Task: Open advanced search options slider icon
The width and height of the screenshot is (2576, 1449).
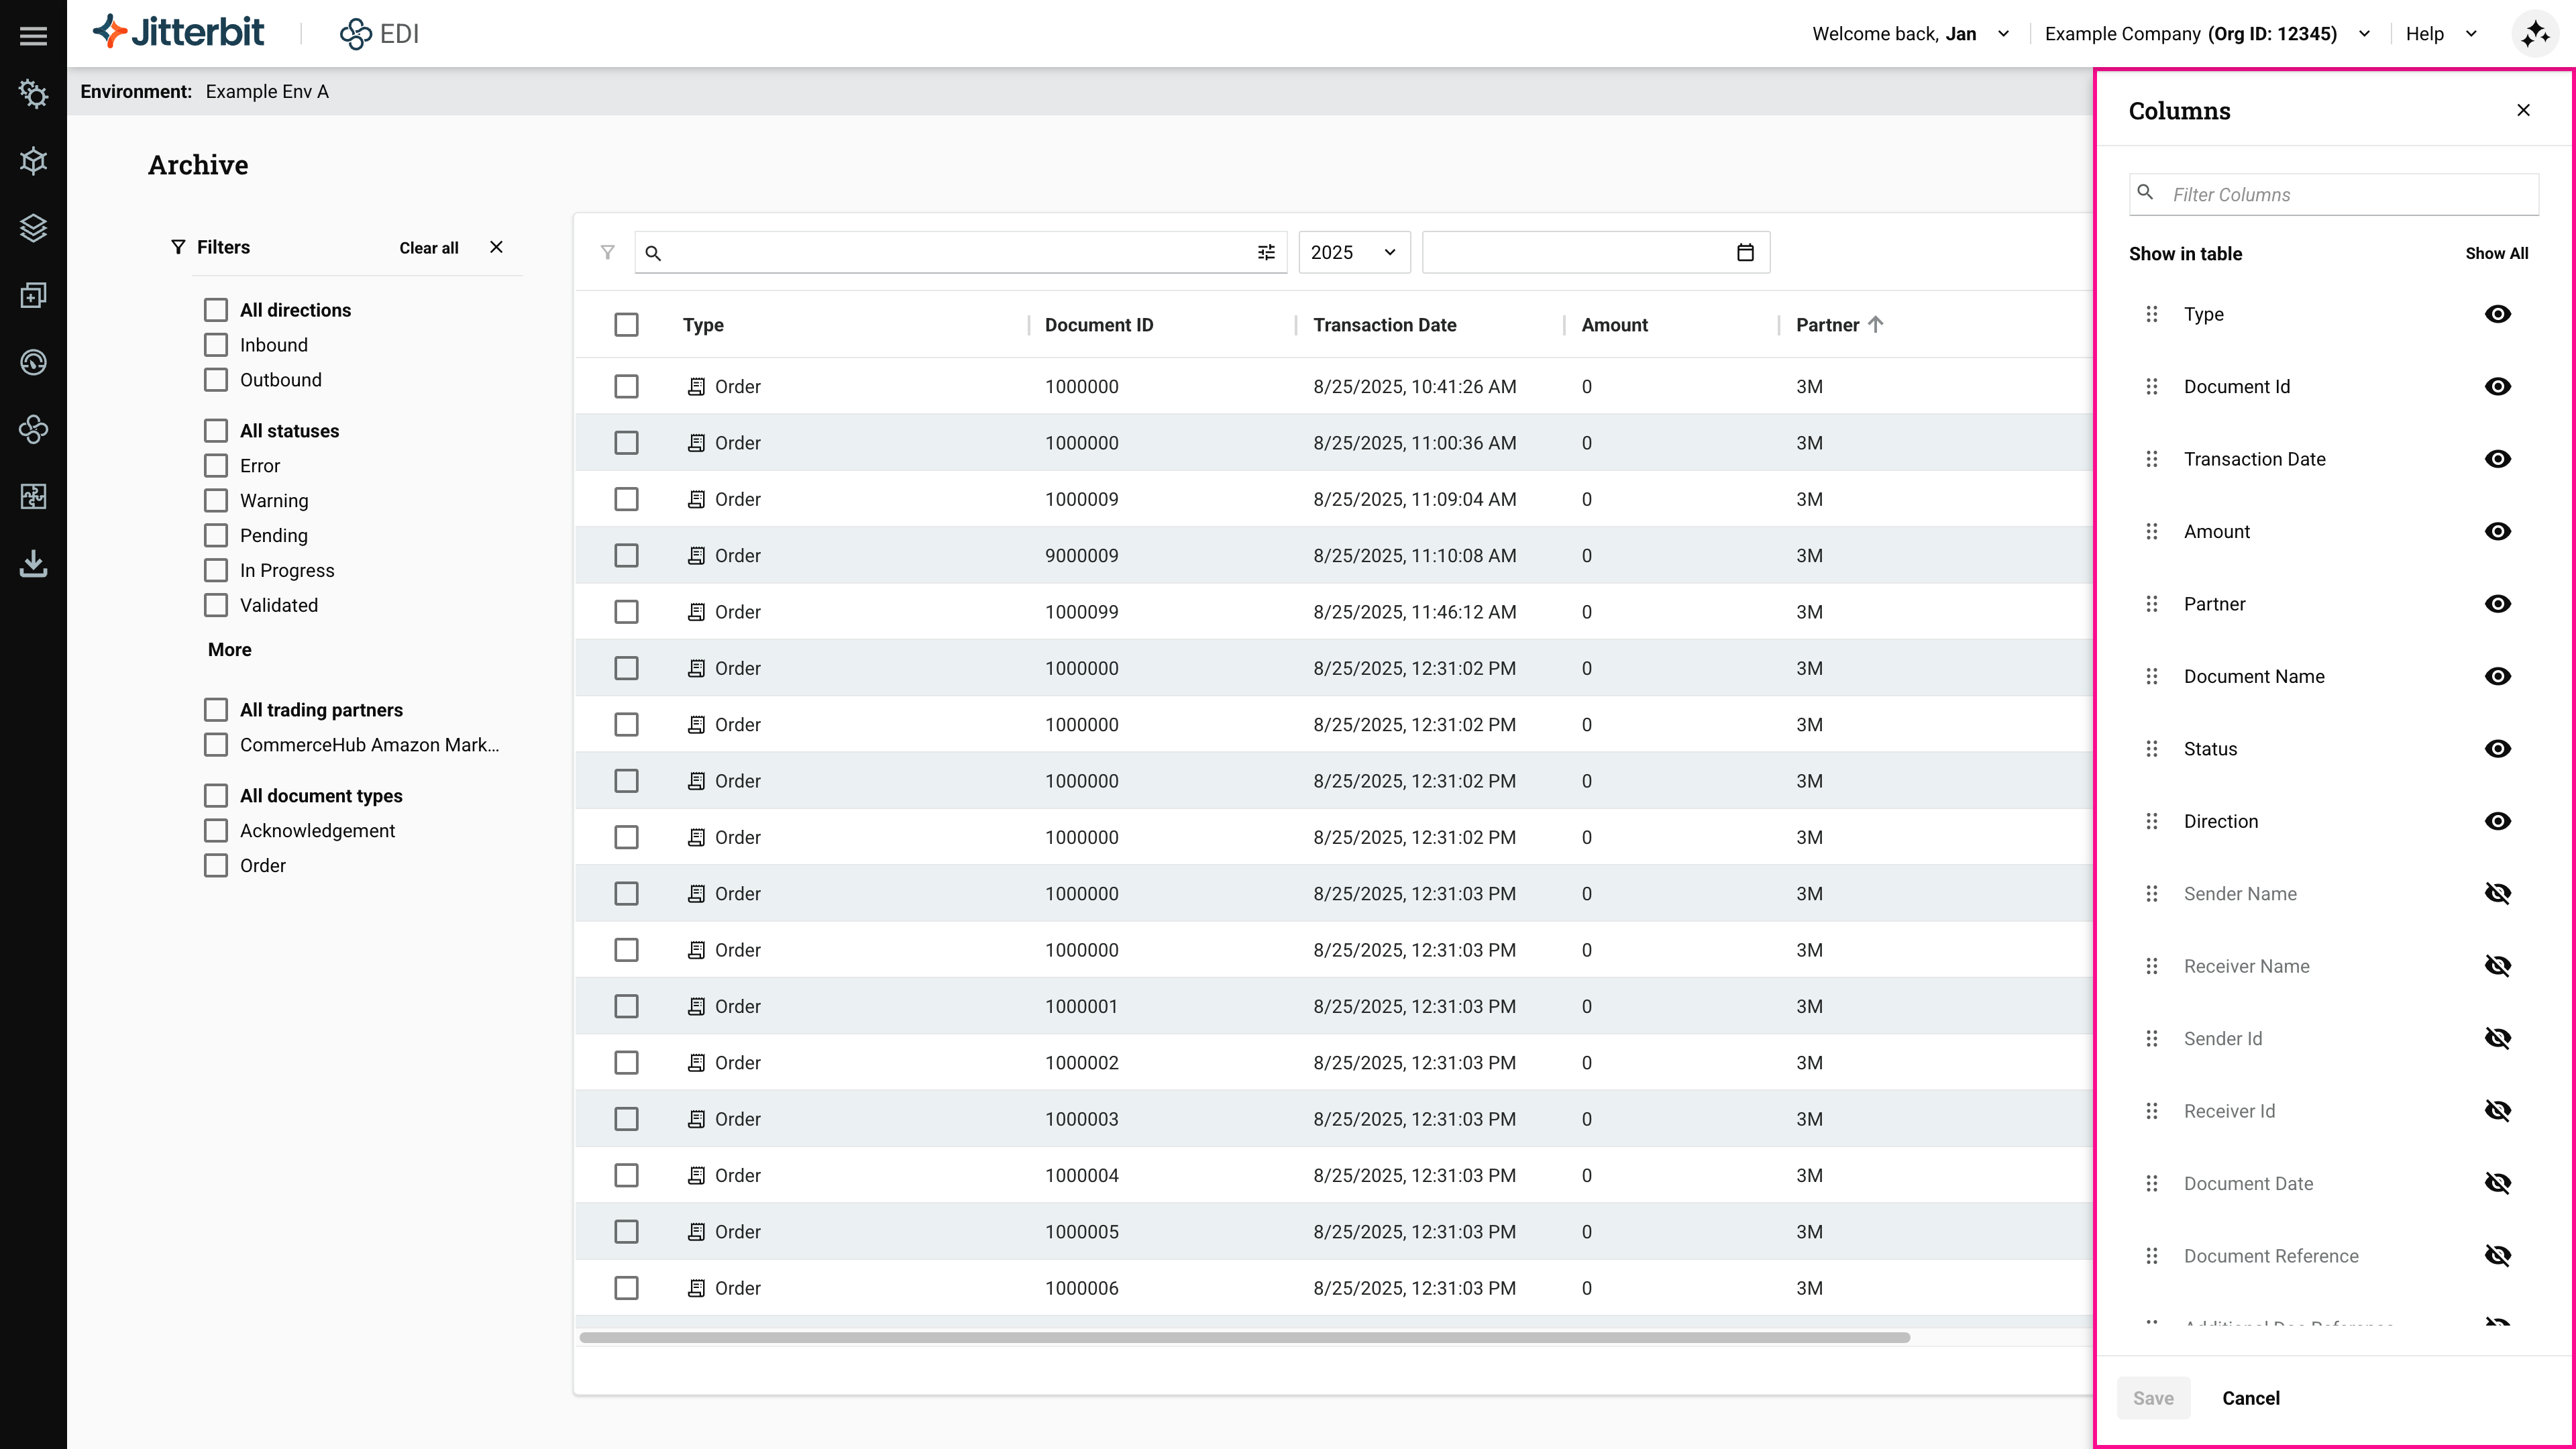Action: [1266, 253]
